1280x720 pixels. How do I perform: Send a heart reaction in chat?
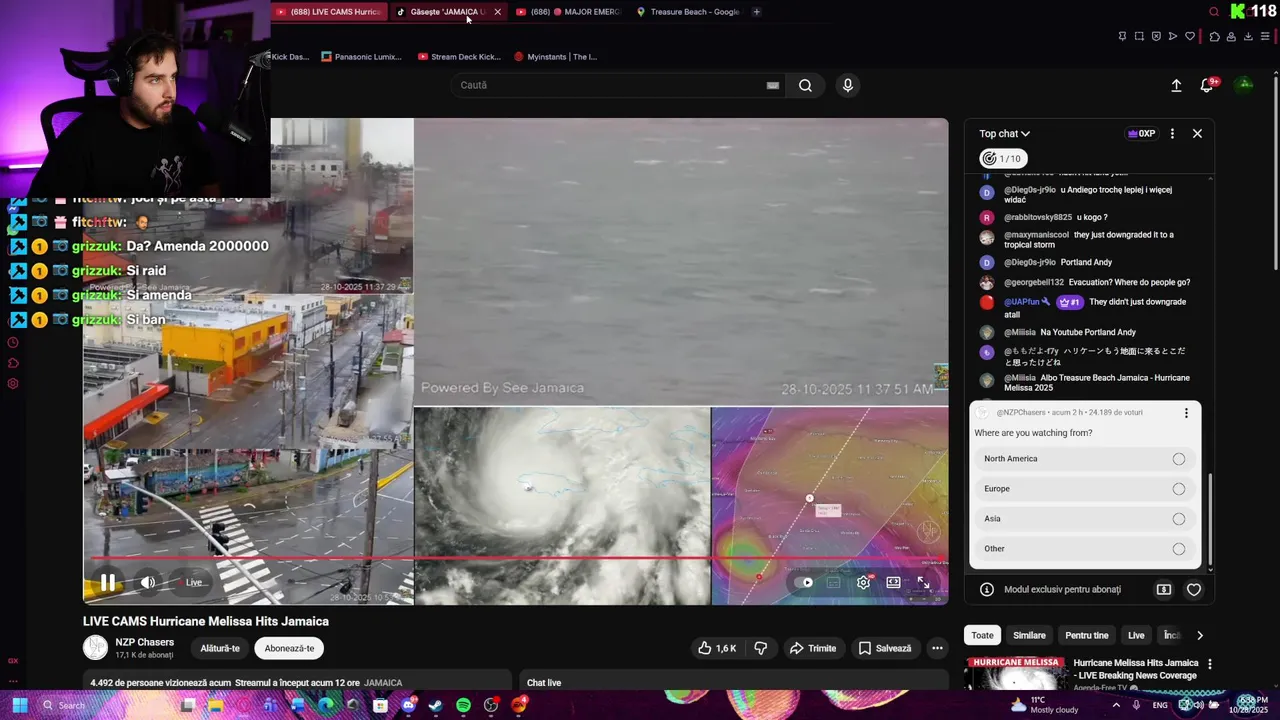coord(1194,590)
